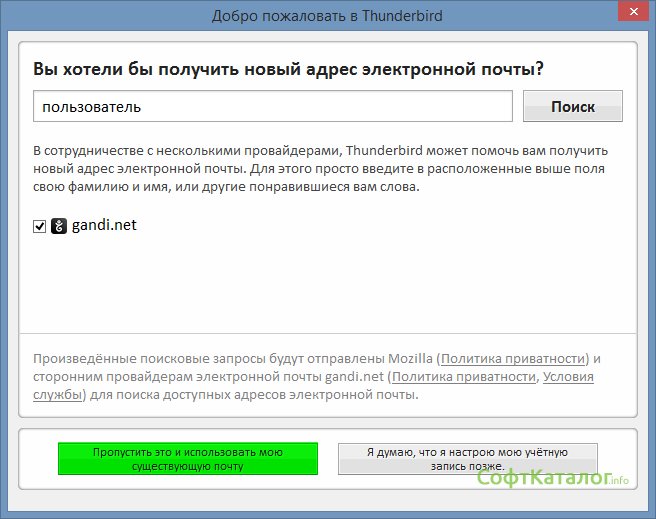Click the СофтКаталог.info watermark
Viewport: 656px width, 519px height.
(553, 479)
